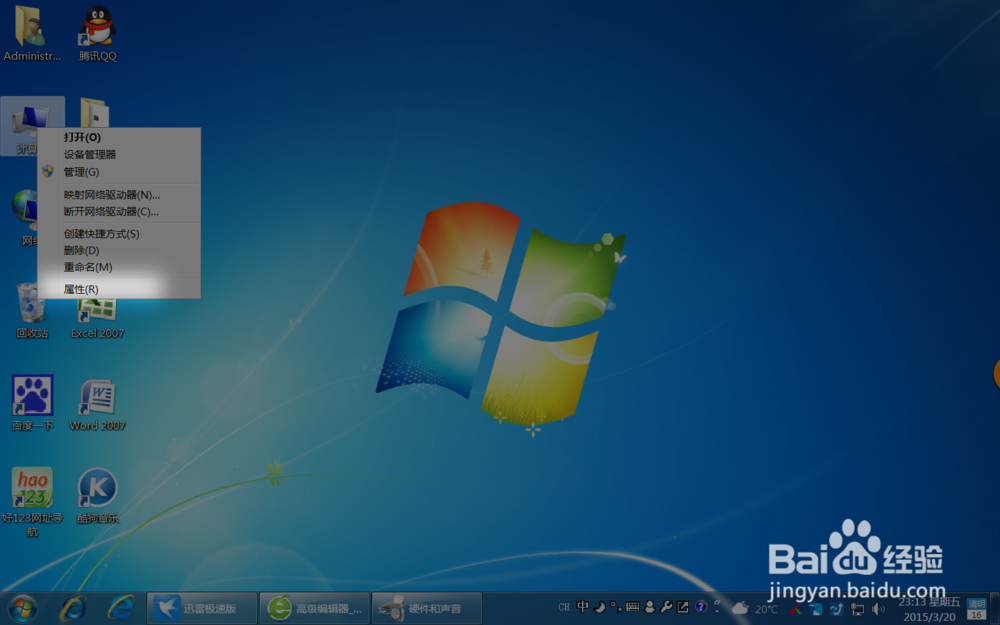Choose 打开(O) from the context menu

pos(119,137)
